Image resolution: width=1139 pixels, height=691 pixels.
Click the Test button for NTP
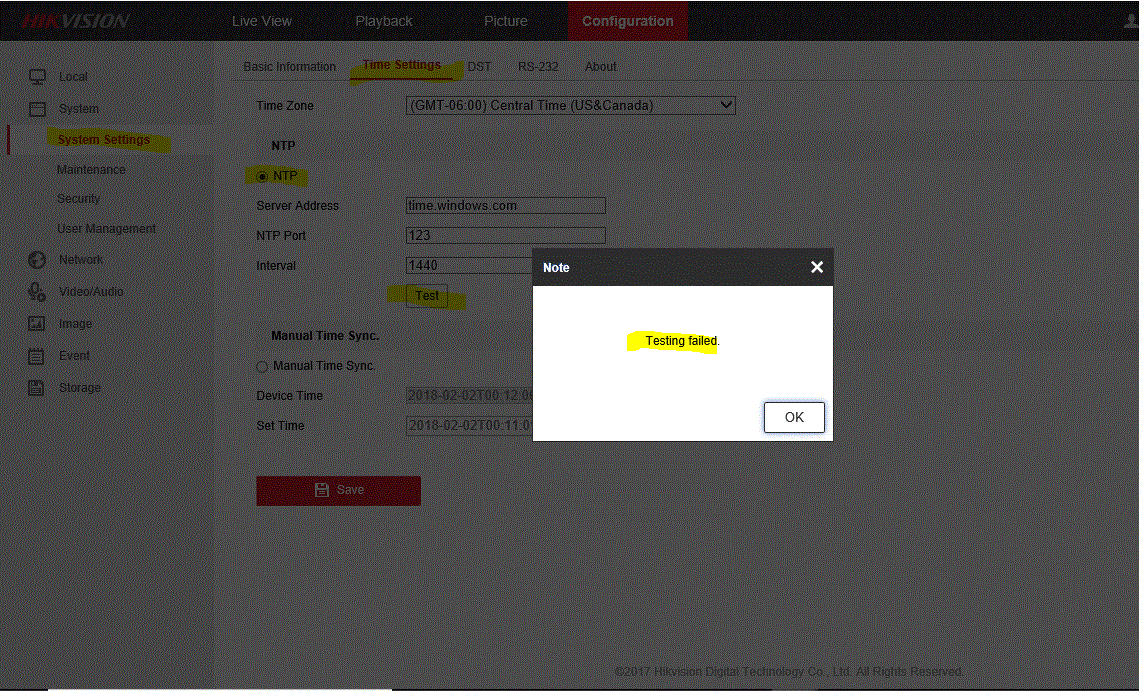427,296
